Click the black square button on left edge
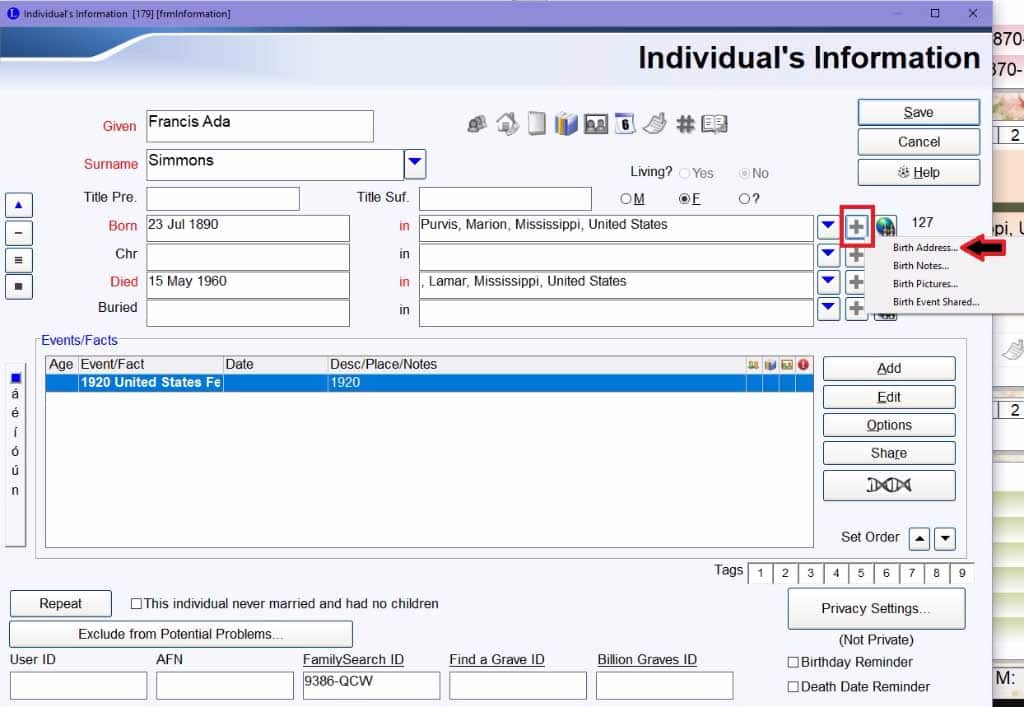Viewport: 1024px width, 707px height. coord(19,287)
